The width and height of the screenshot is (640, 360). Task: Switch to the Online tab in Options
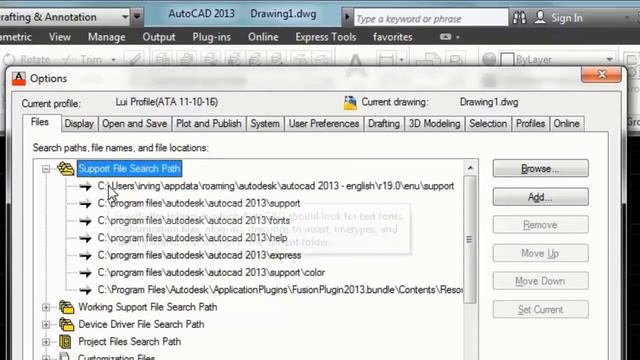click(567, 124)
